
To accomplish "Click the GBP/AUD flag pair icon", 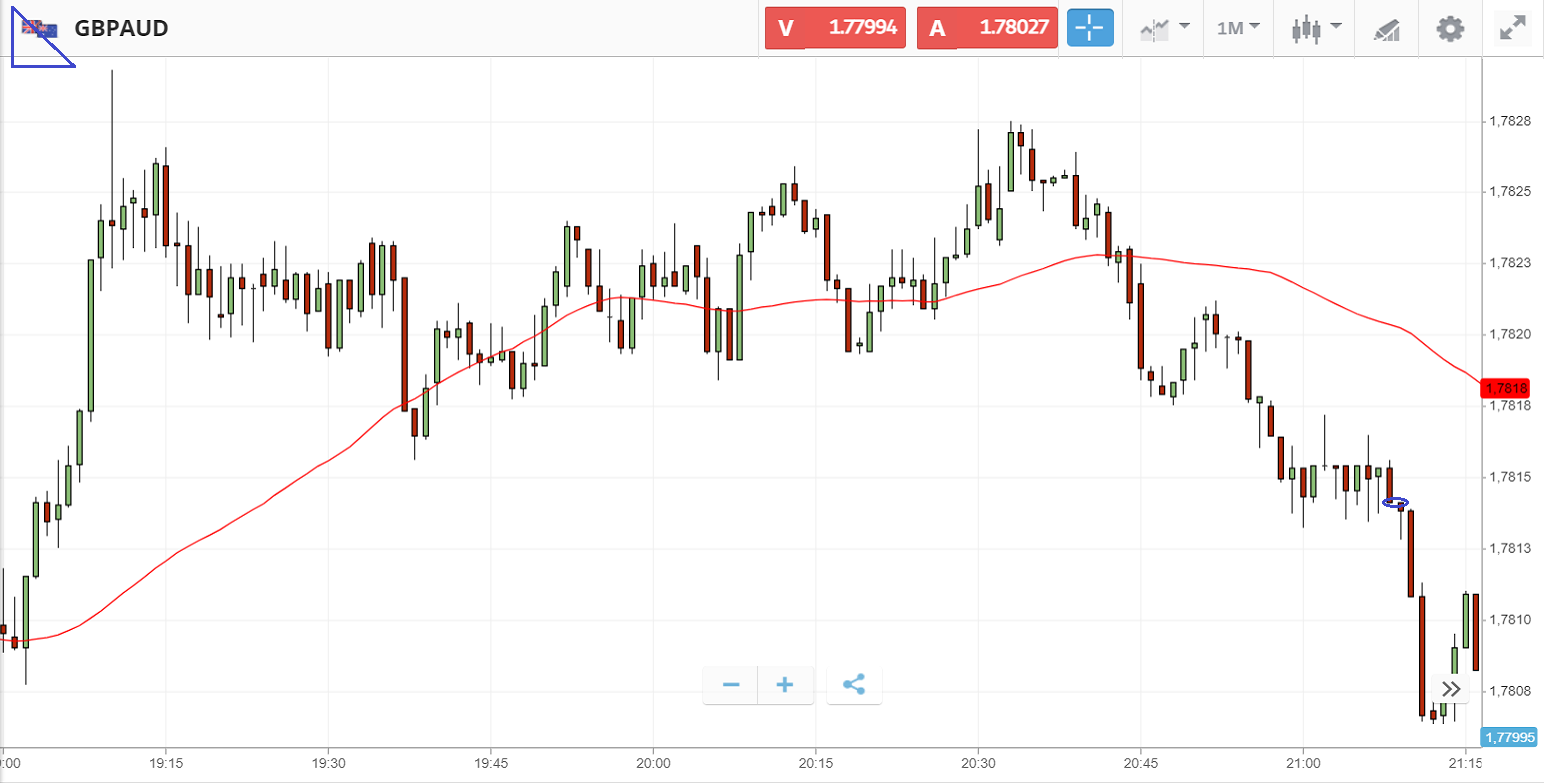I will 40,28.
